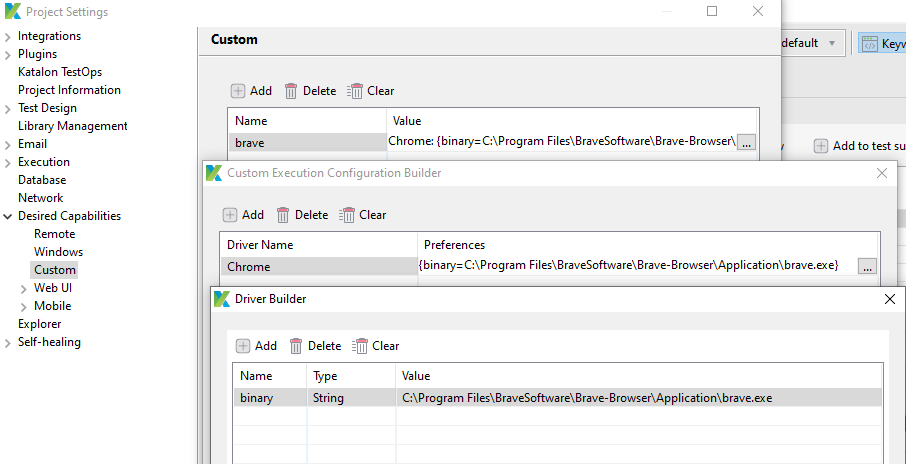Click the Preferences column header
The width and height of the screenshot is (906, 464).
tap(648, 245)
